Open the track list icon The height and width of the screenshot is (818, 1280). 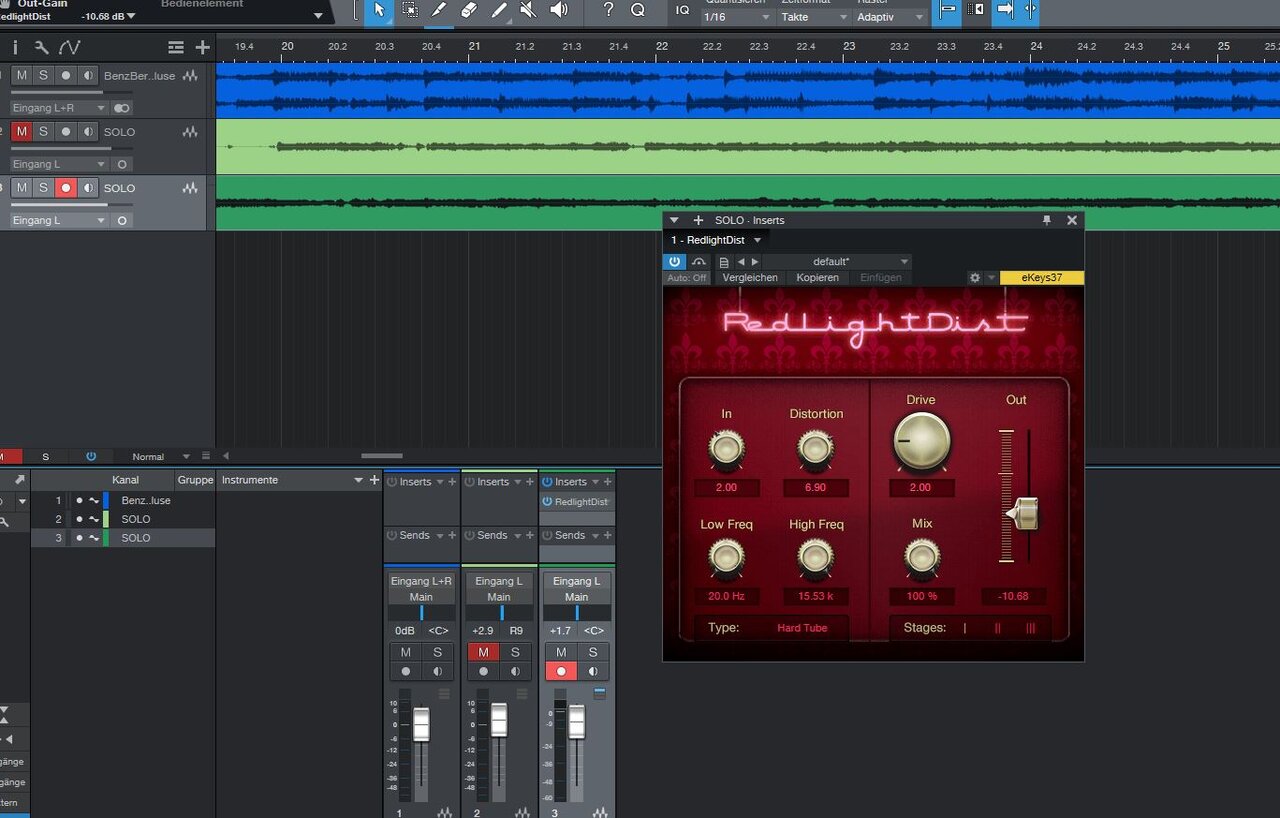pos(176,47)
